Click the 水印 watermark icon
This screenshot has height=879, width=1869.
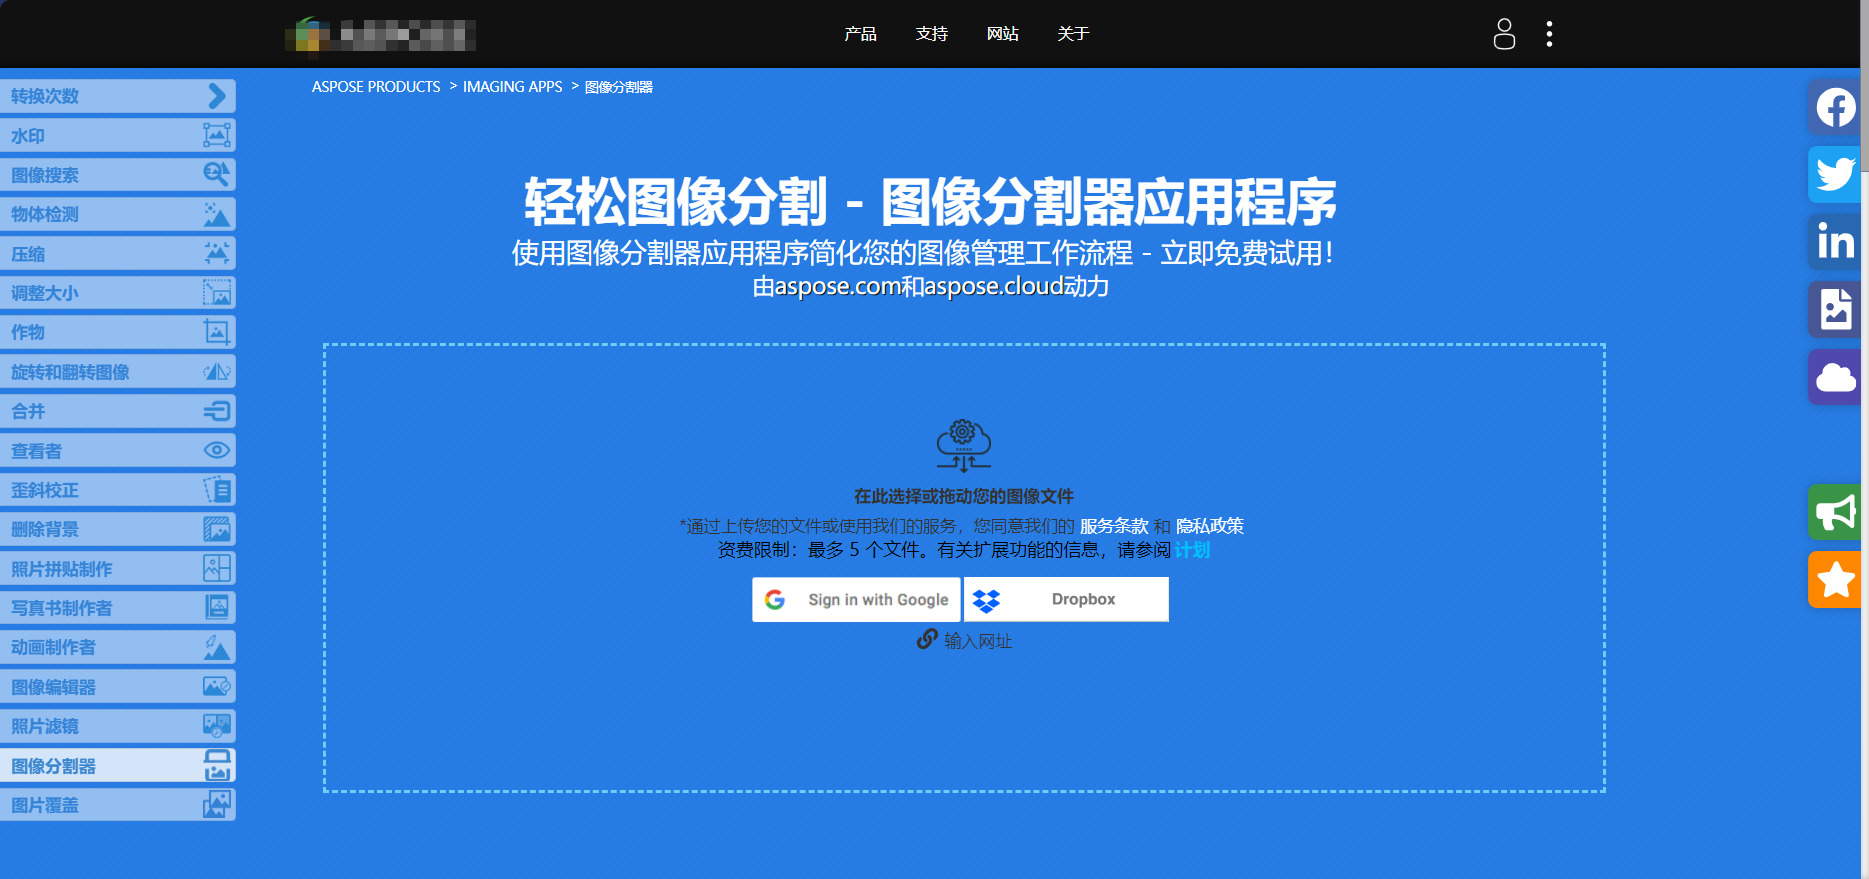point(217,135)
